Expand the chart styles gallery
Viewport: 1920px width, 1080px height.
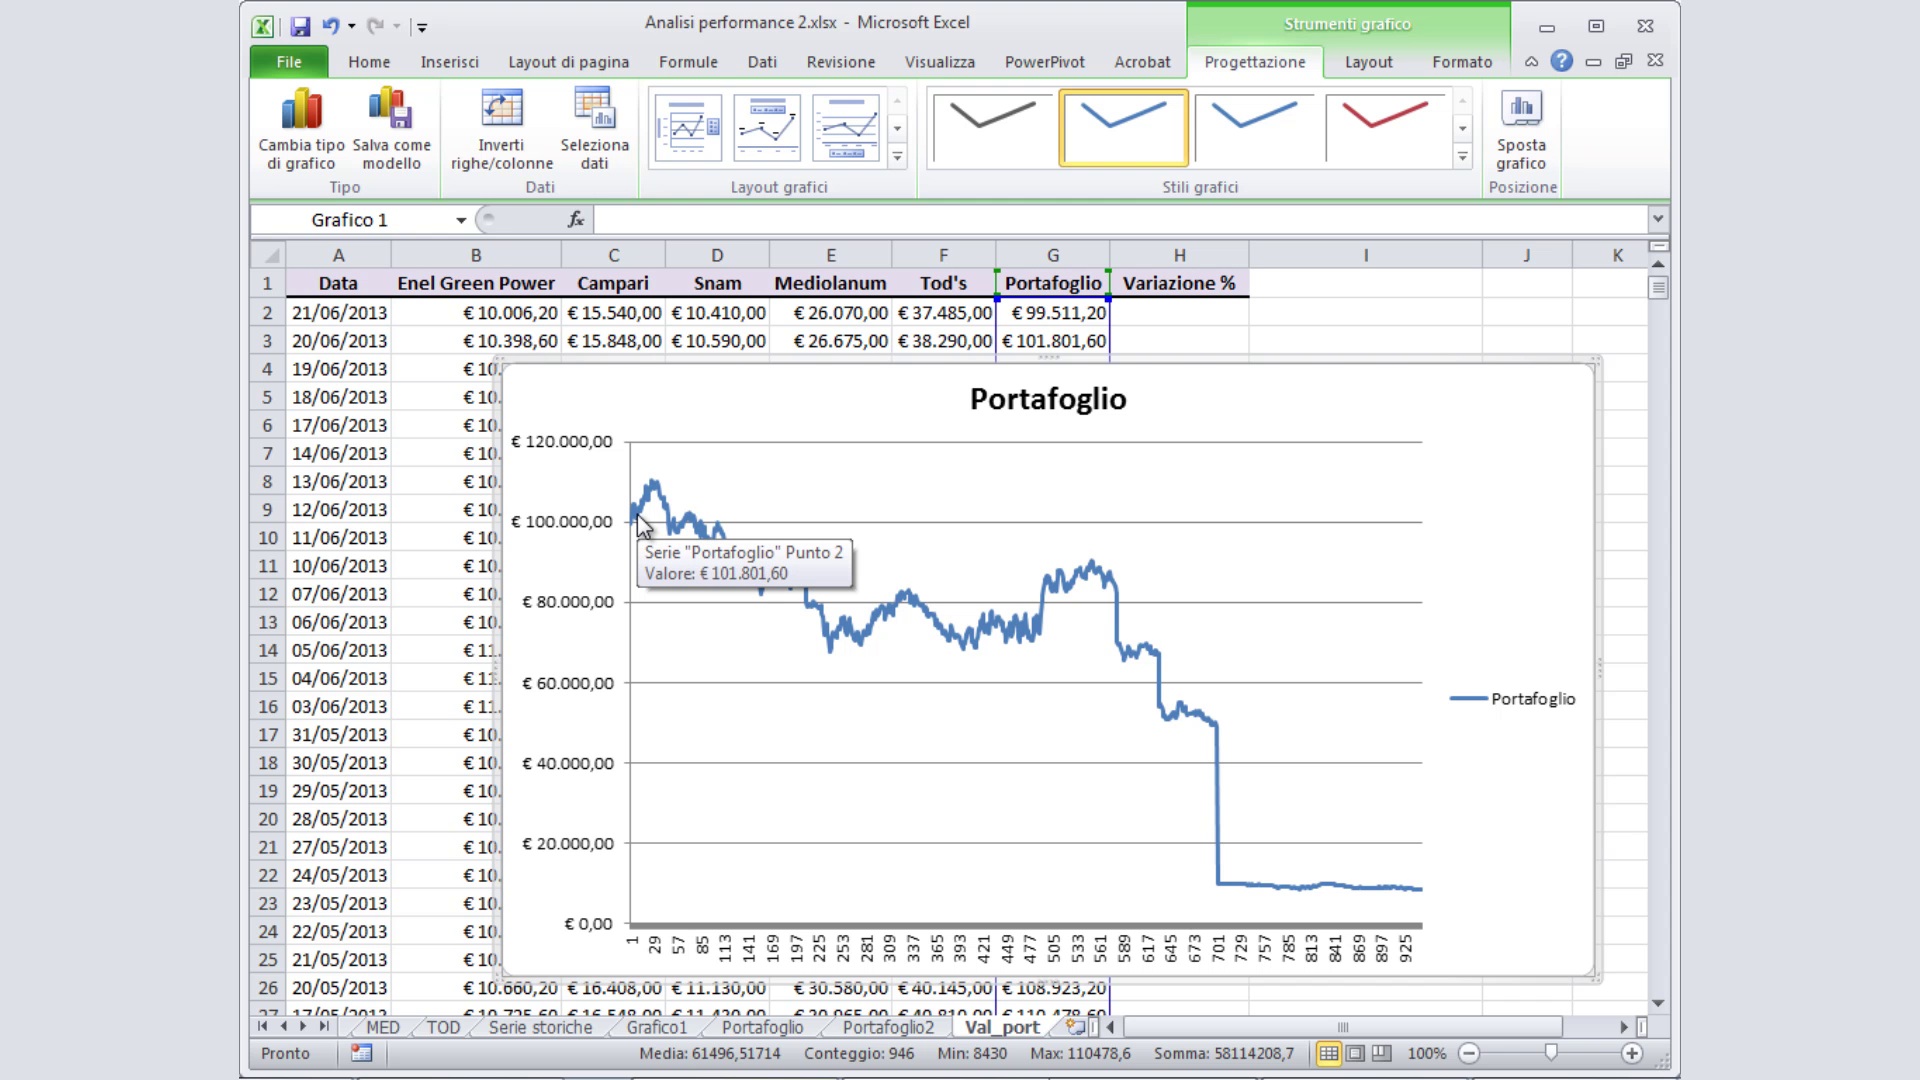[1462, 156]
